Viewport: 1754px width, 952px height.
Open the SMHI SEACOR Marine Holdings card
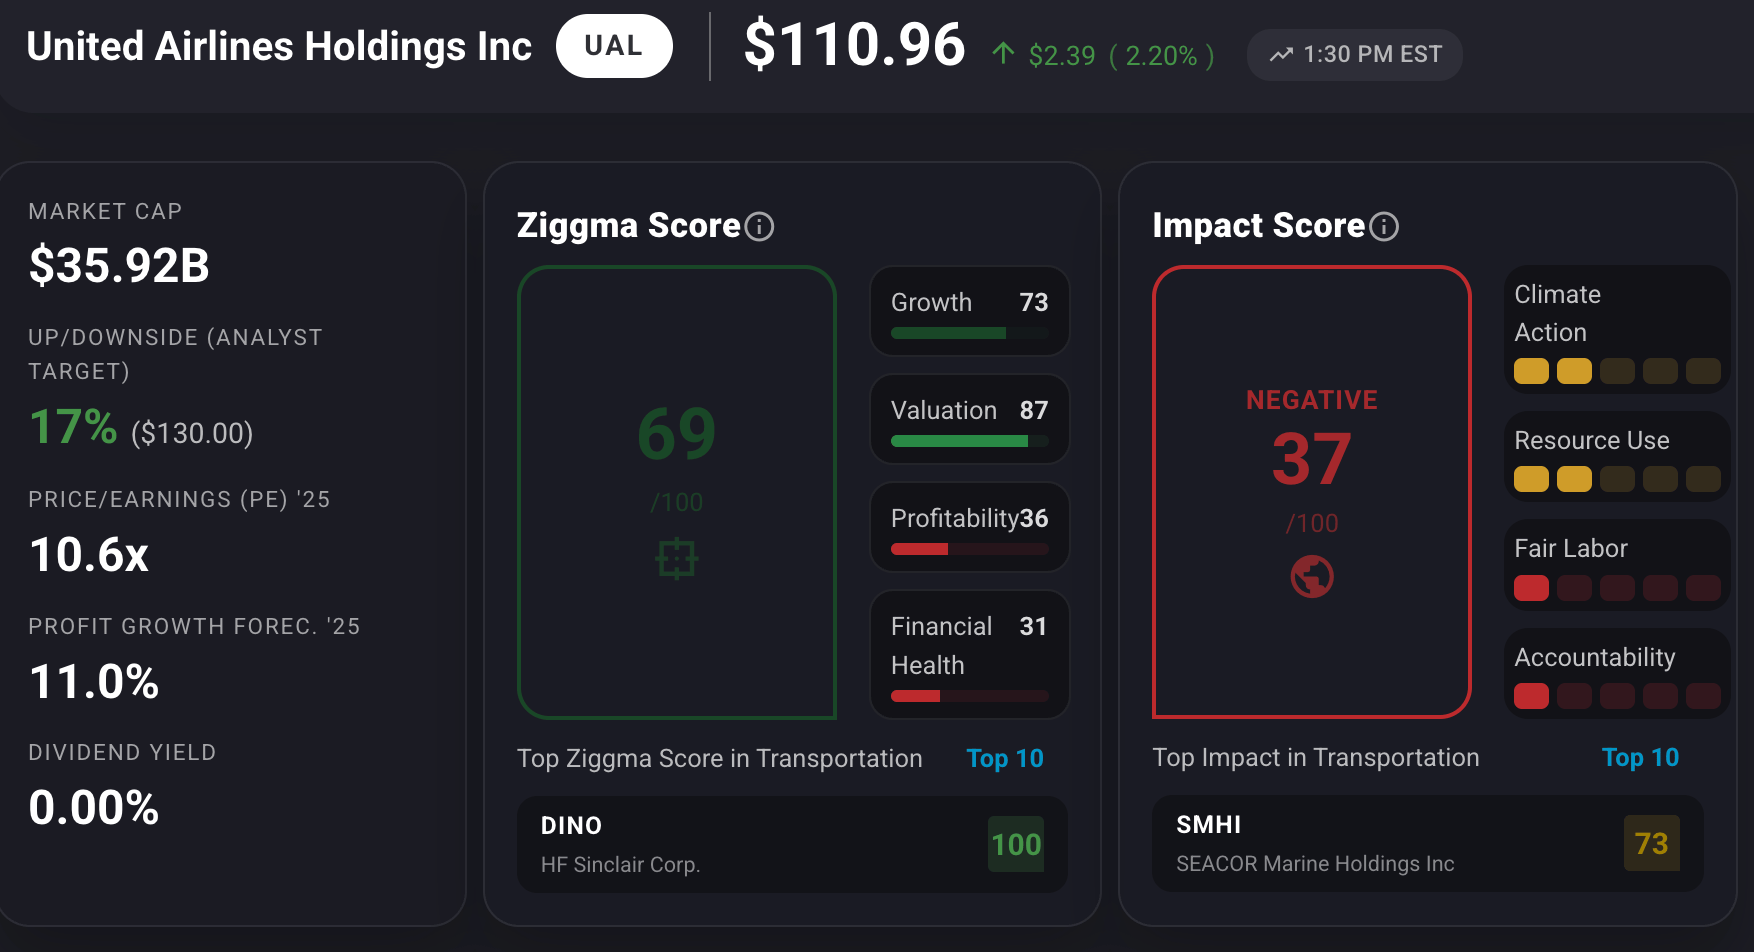1427,843
